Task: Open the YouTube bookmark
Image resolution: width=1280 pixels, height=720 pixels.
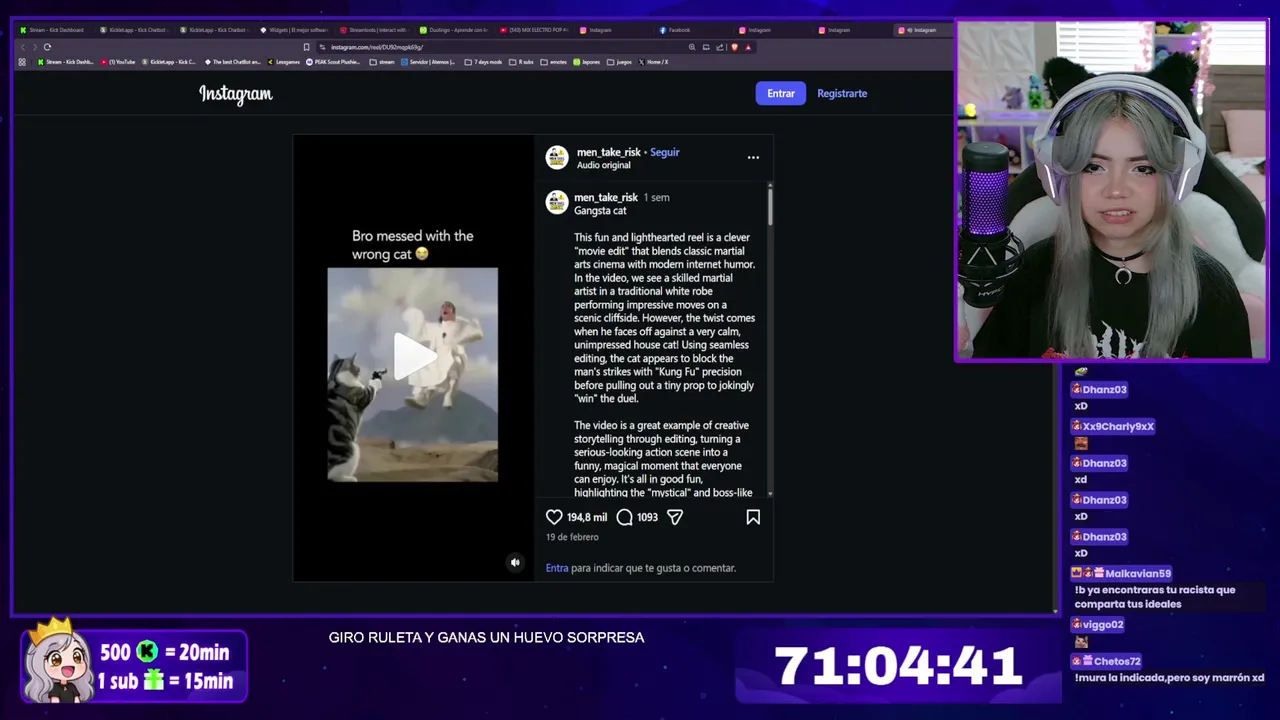Action: 118,62
